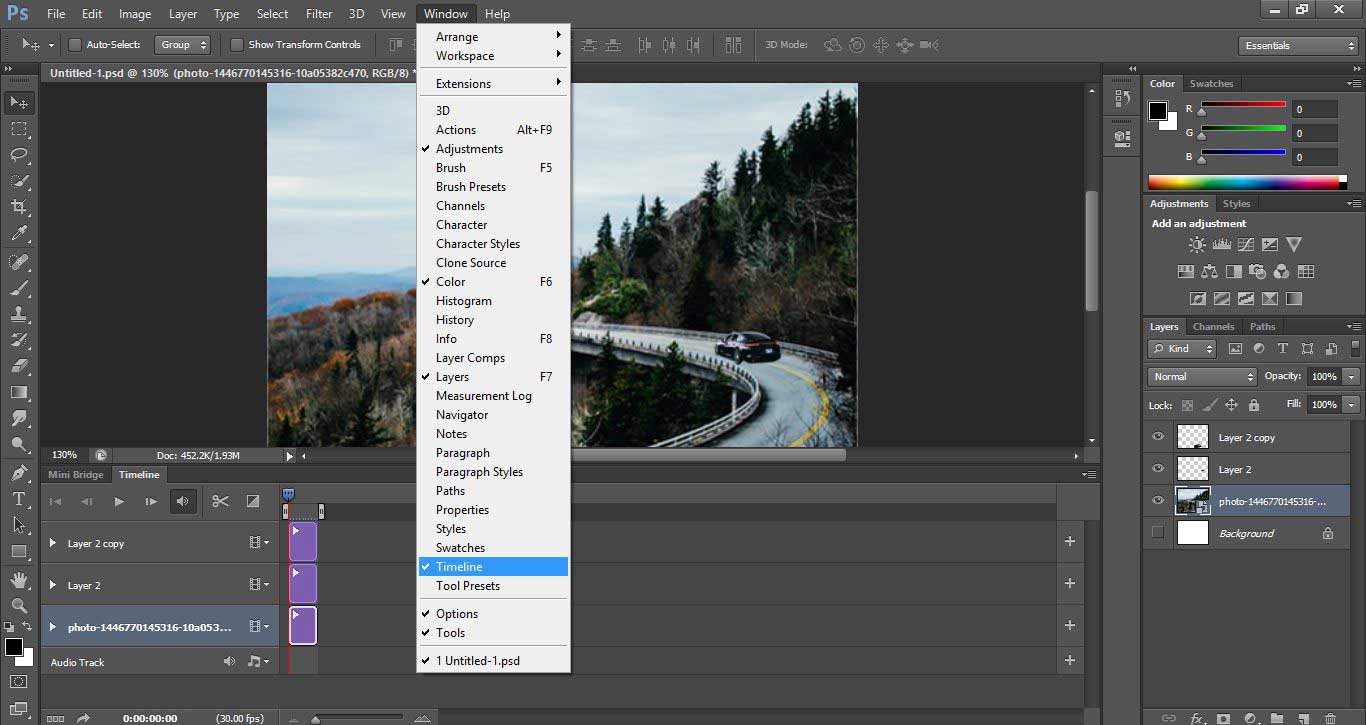The image size is (1366, 725).
Task: Mute audio playback in Timeline
Action: click(x=183, y=501)
